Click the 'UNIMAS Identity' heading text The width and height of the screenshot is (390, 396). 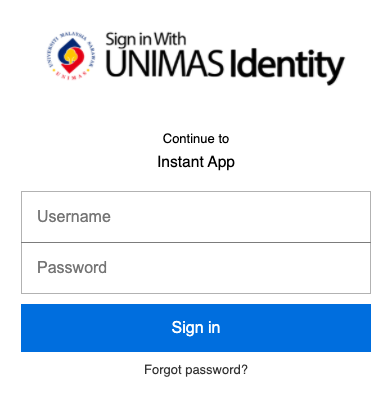[225, 65]
